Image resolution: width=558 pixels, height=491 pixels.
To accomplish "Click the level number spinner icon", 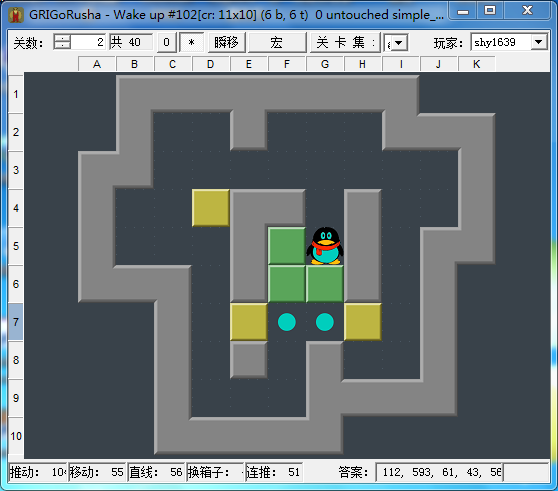I will pyautogui.click(x=62, y=42).
